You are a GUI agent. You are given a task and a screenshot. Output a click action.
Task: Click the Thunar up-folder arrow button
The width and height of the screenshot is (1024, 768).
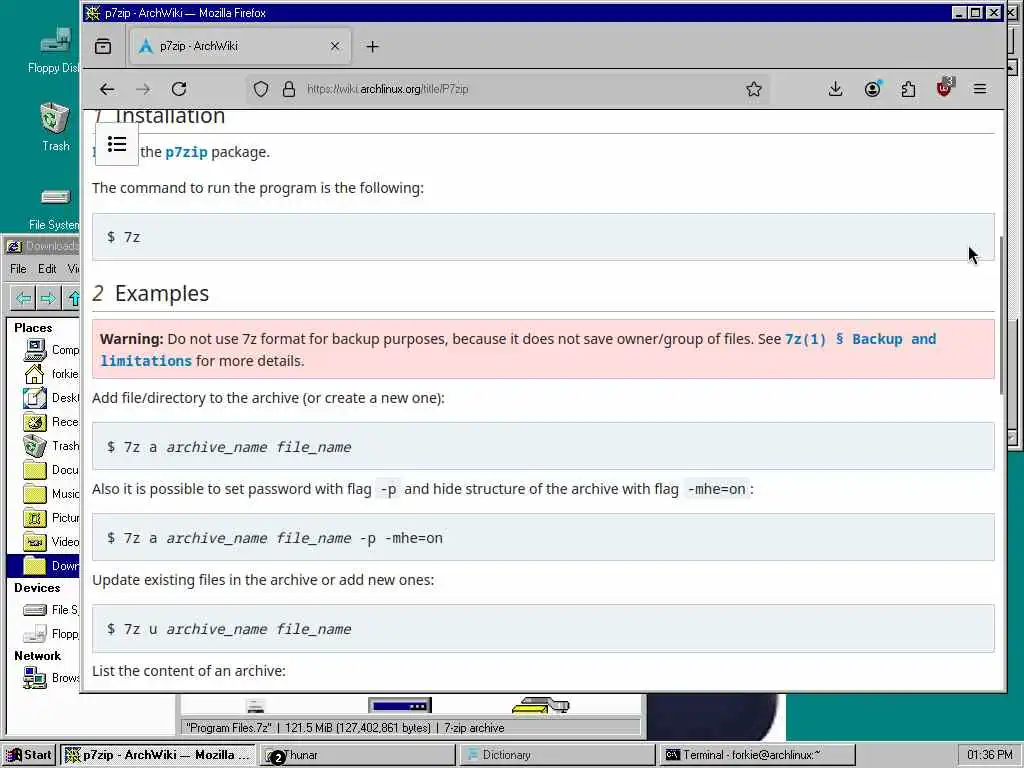pos(72,298)
